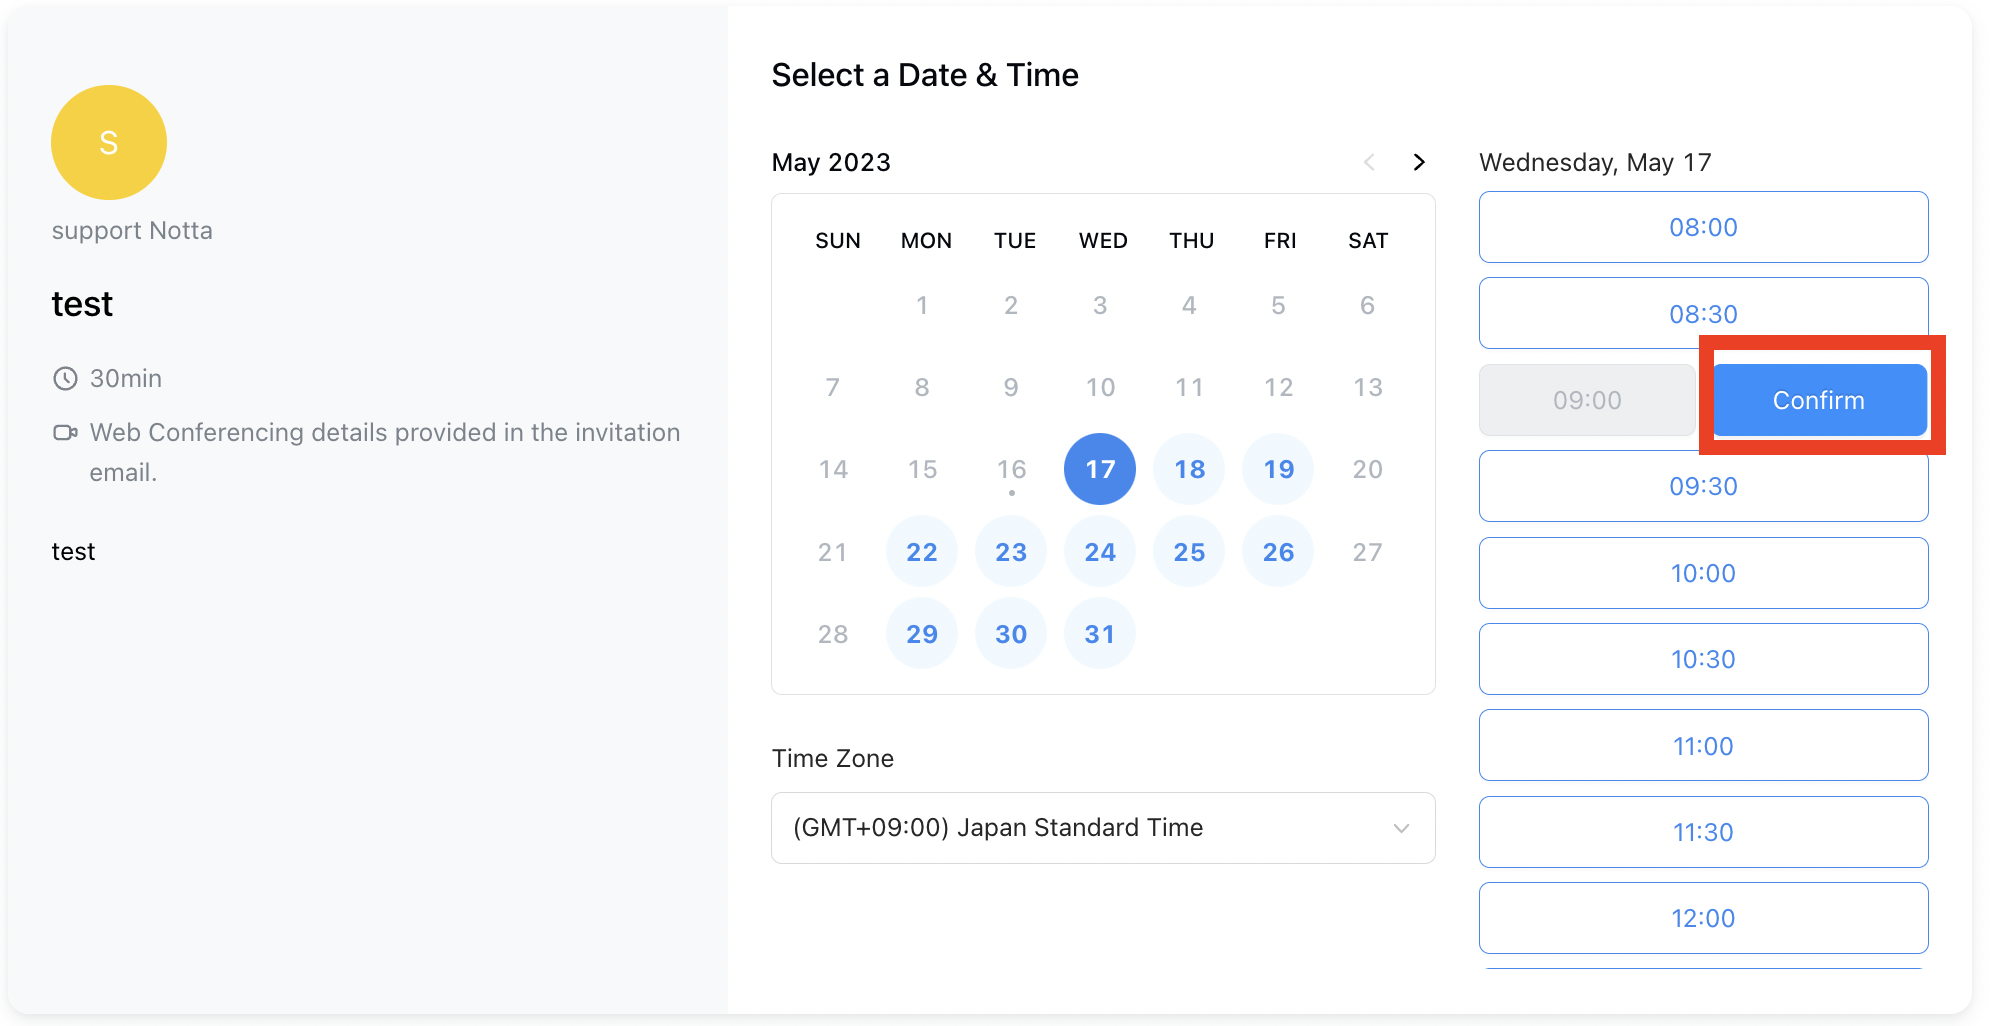Click the video camera conferencing icon
The width and height of the screenshot is (1994, 1026).
coord(65,432)
